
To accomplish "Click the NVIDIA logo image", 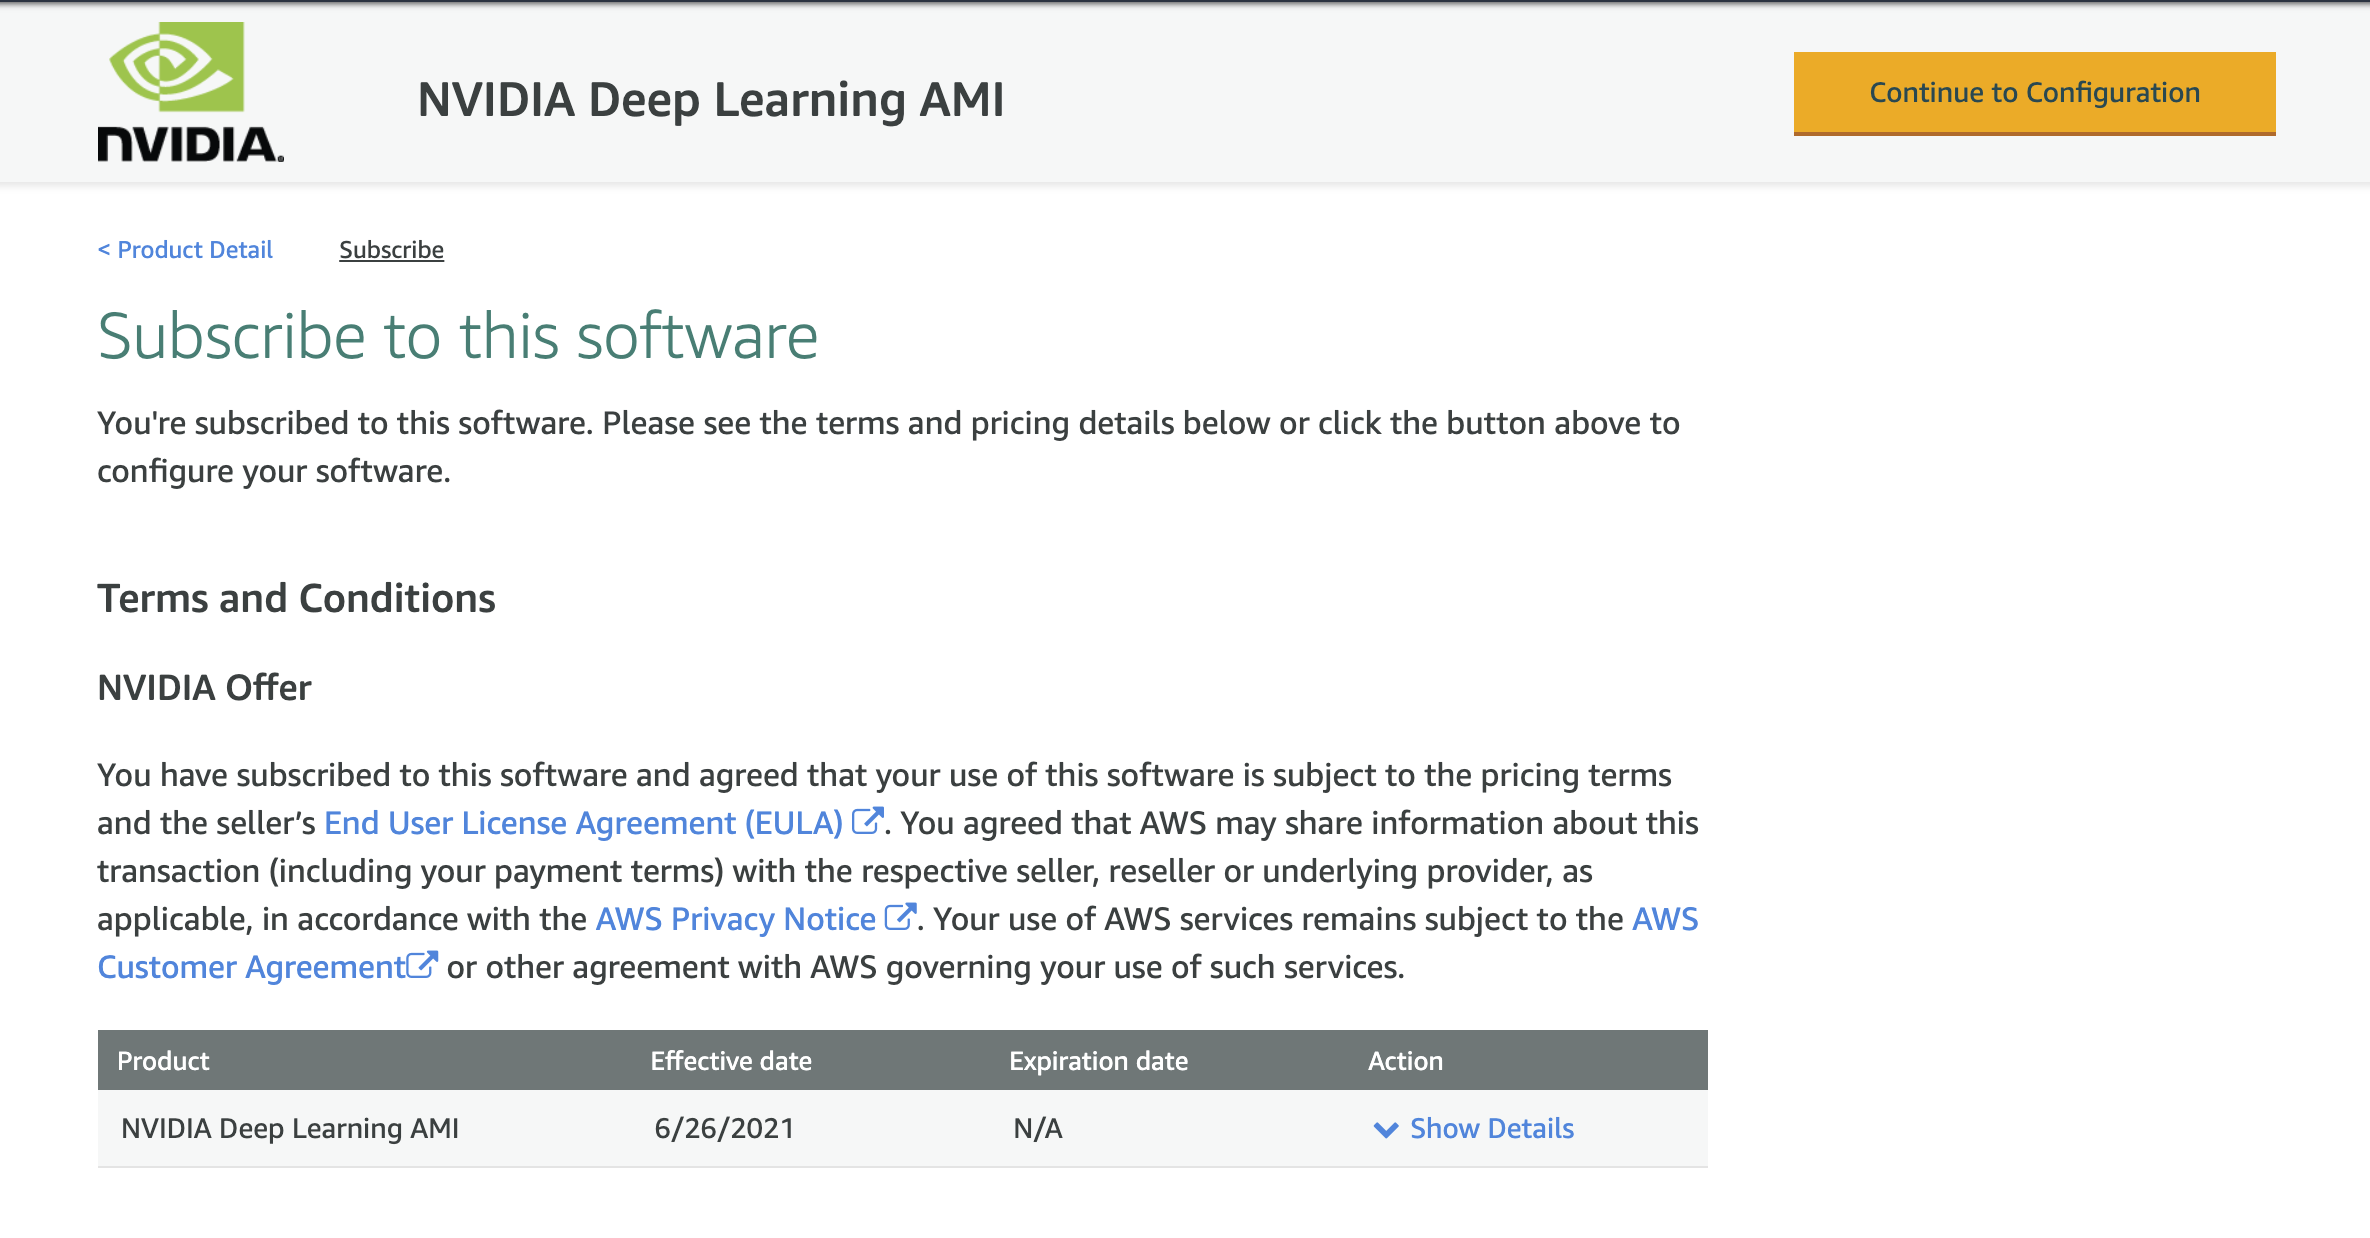I will [190, 92].
